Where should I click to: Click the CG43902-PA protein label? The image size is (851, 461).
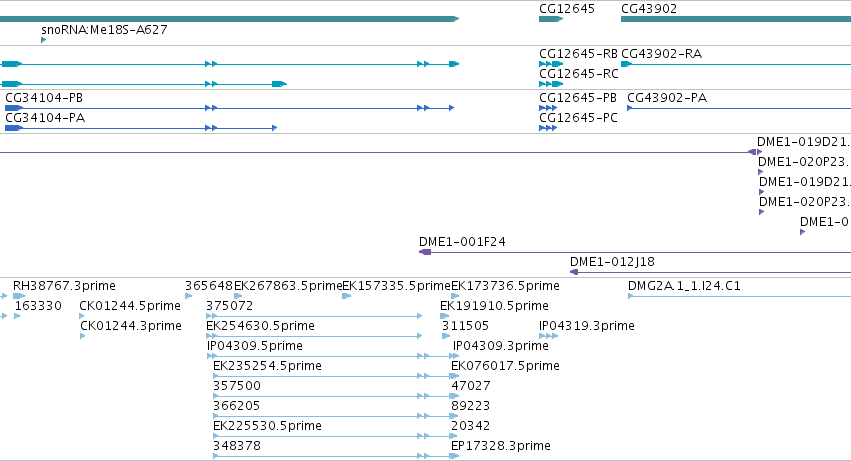click(x=667, y=98)
